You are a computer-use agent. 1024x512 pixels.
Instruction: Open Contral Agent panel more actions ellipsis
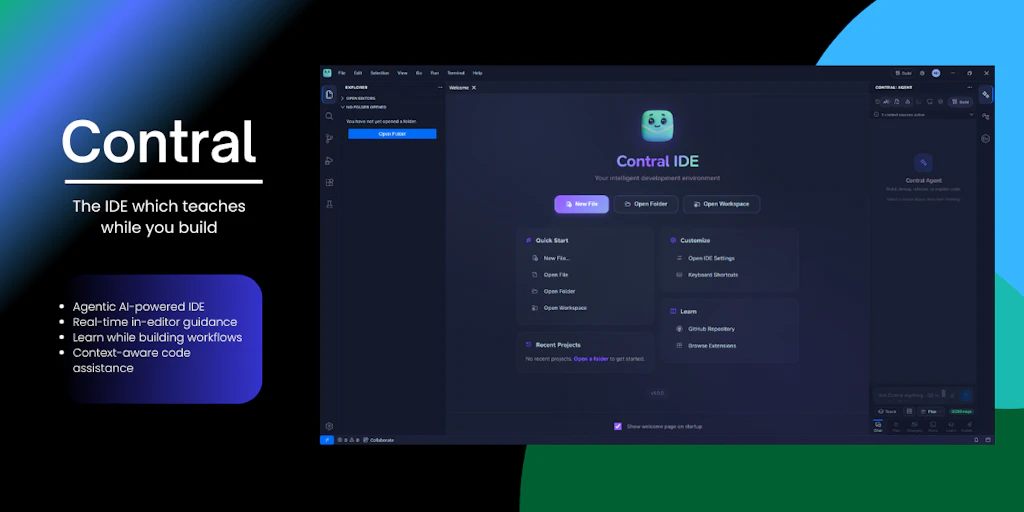969,88
